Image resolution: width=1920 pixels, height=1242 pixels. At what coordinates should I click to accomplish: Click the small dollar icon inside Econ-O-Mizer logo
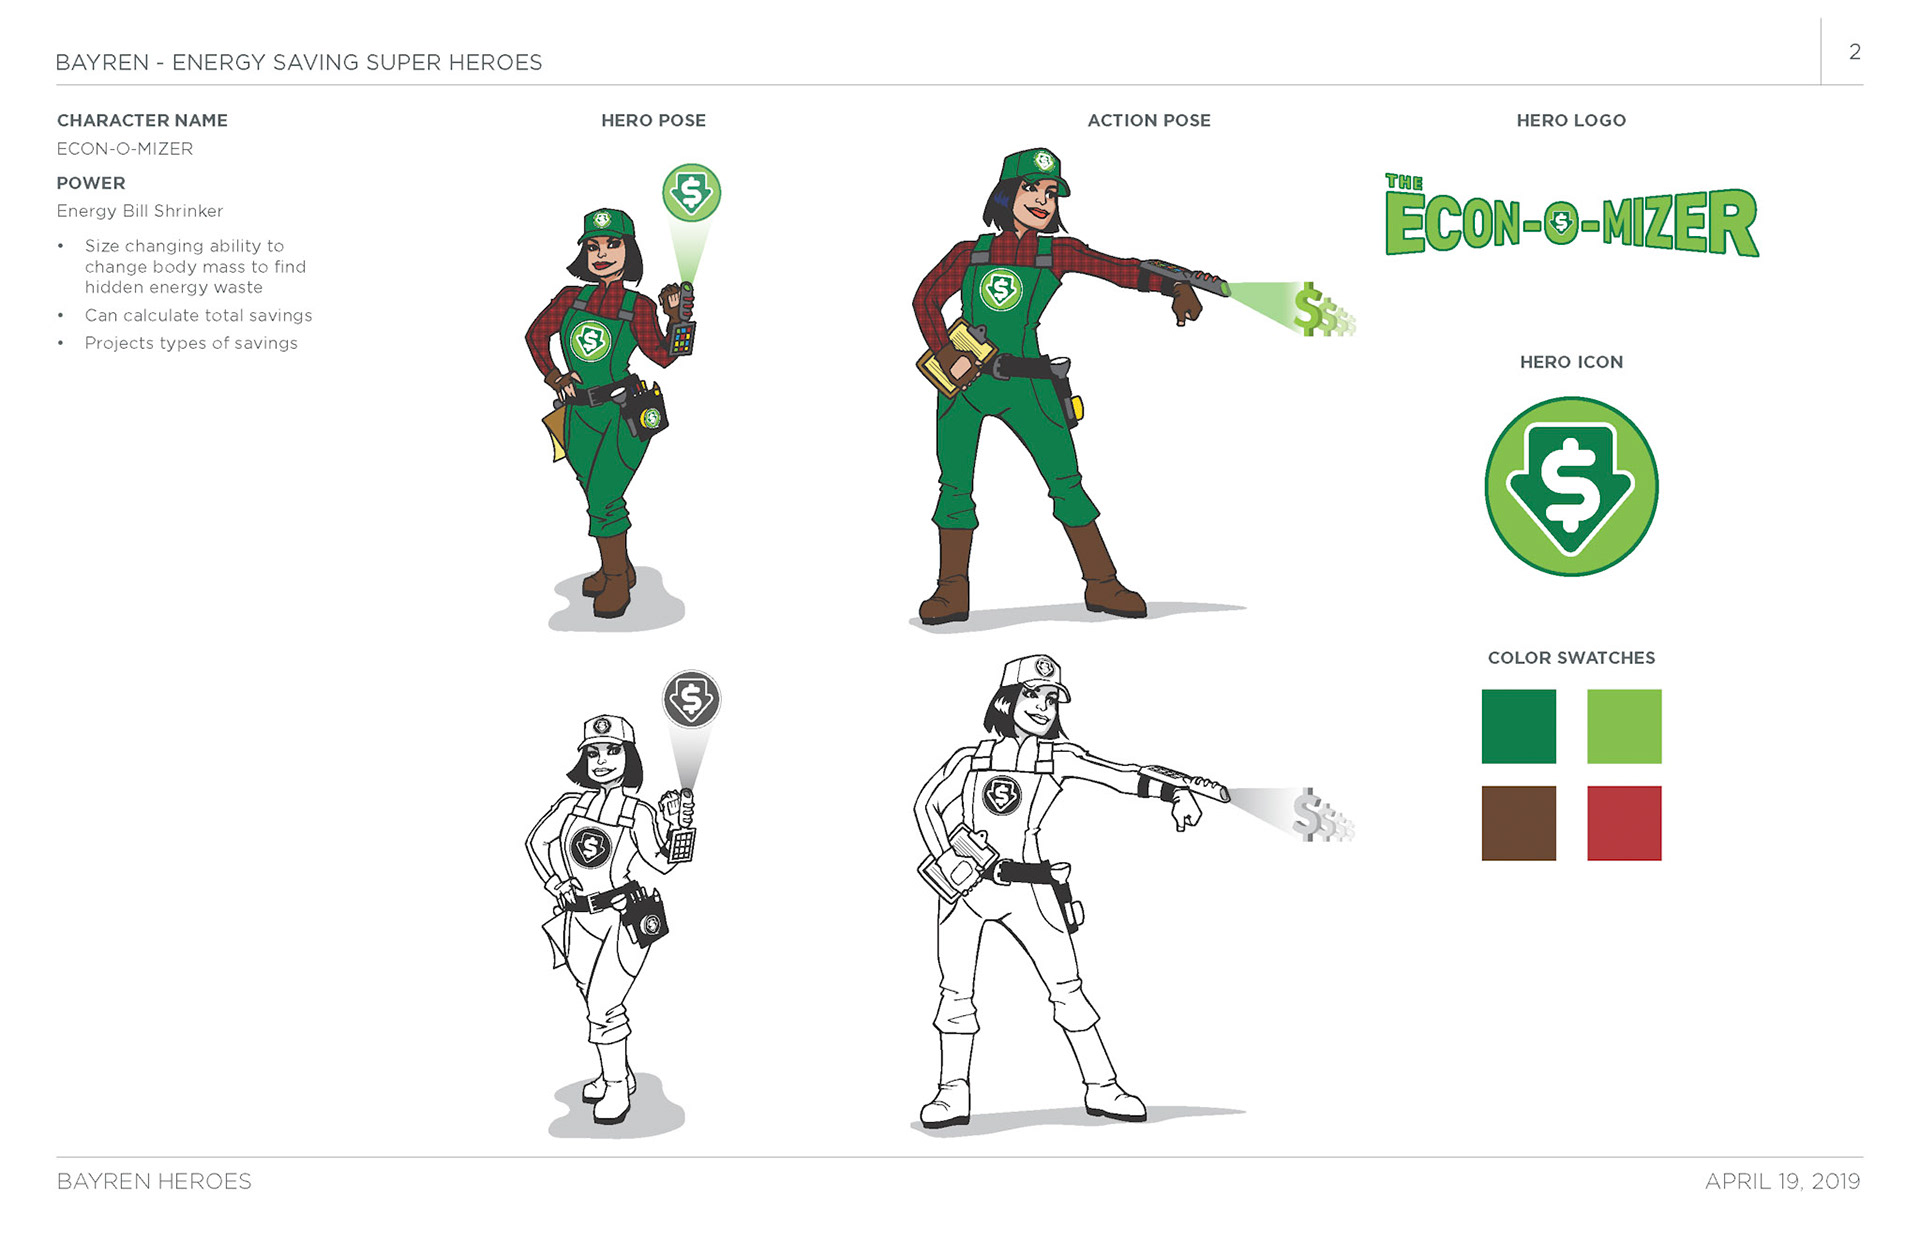1560,223
